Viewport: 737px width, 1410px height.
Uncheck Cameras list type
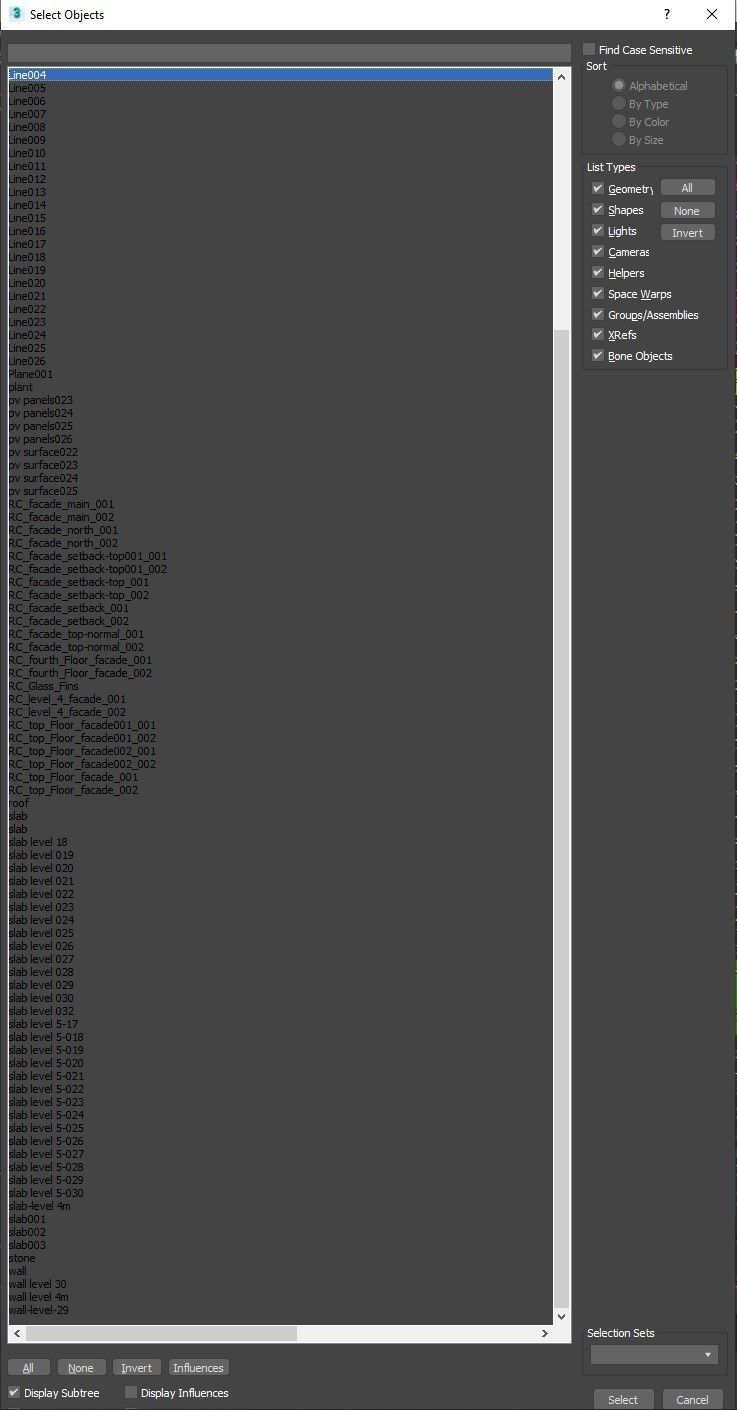[598, 252]
